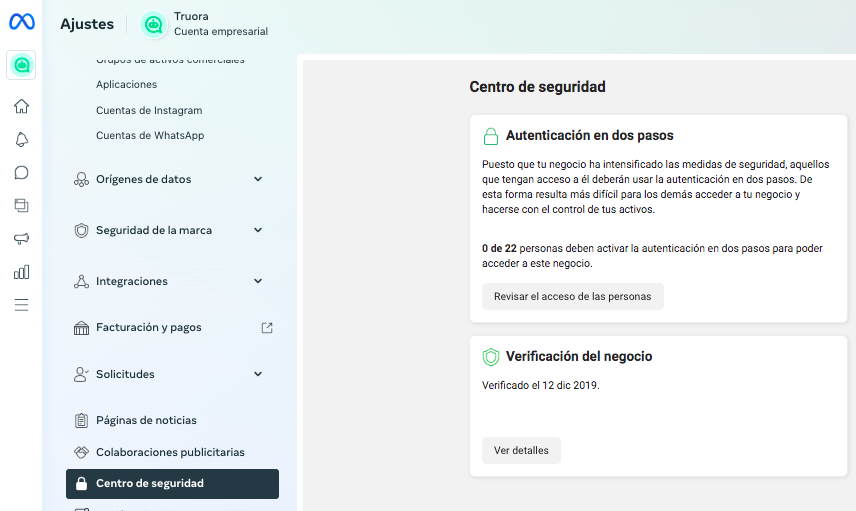Expand Solicitudes chevron
Image resolution: width=856 pixels, height=511 pixels.
pyautogui.click(x=258, y=374)
